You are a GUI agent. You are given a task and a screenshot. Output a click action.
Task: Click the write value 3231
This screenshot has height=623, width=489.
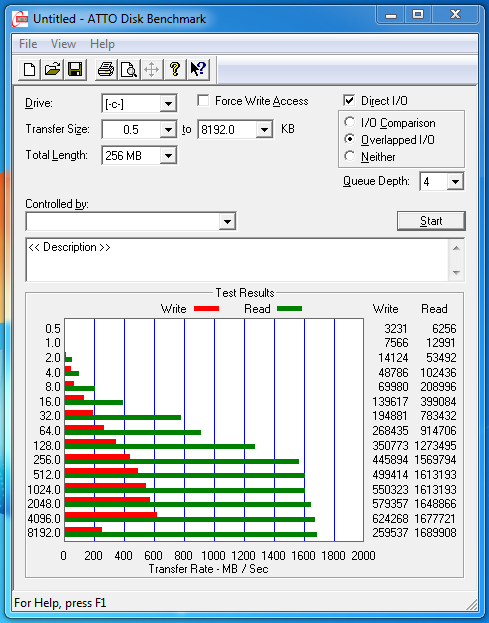[396, 329]
